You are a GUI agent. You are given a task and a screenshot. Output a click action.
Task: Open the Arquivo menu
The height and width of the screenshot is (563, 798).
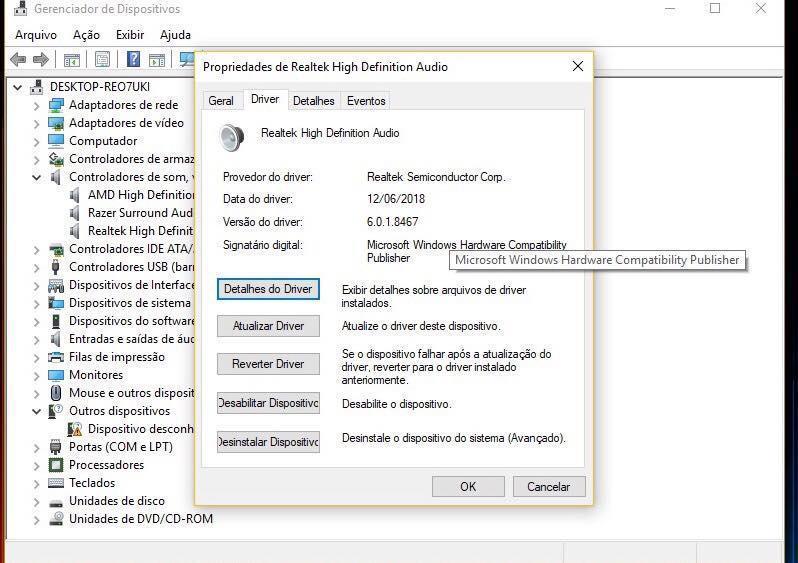tap(36, 35)
